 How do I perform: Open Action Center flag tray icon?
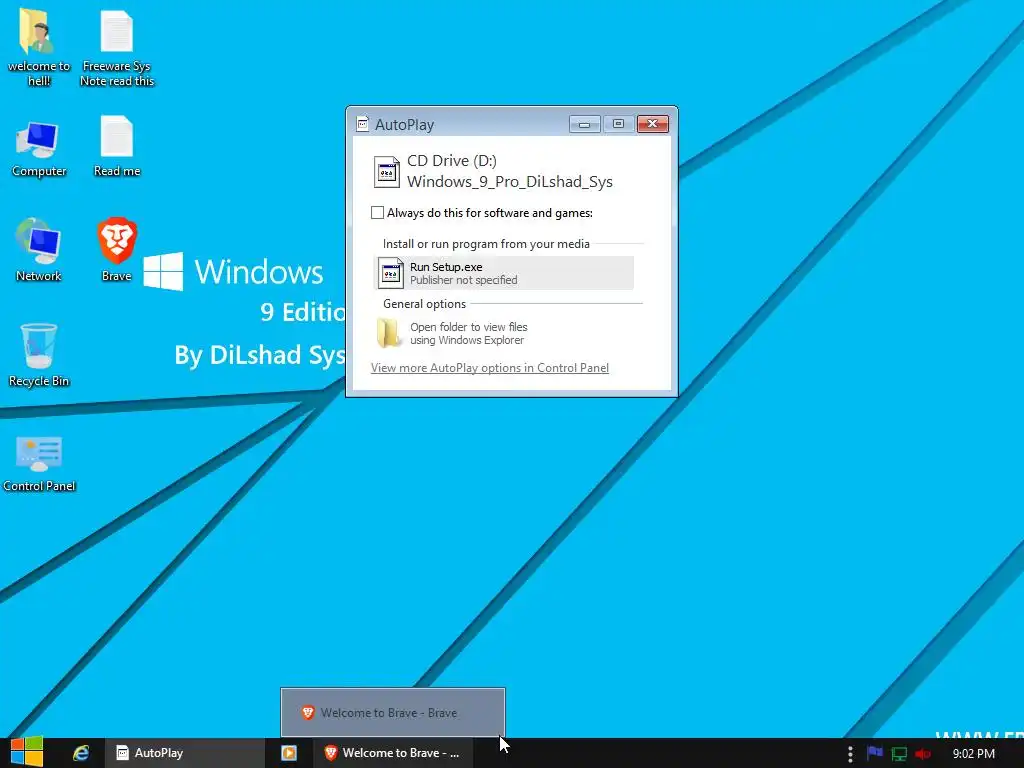click(x=874, y=754)
